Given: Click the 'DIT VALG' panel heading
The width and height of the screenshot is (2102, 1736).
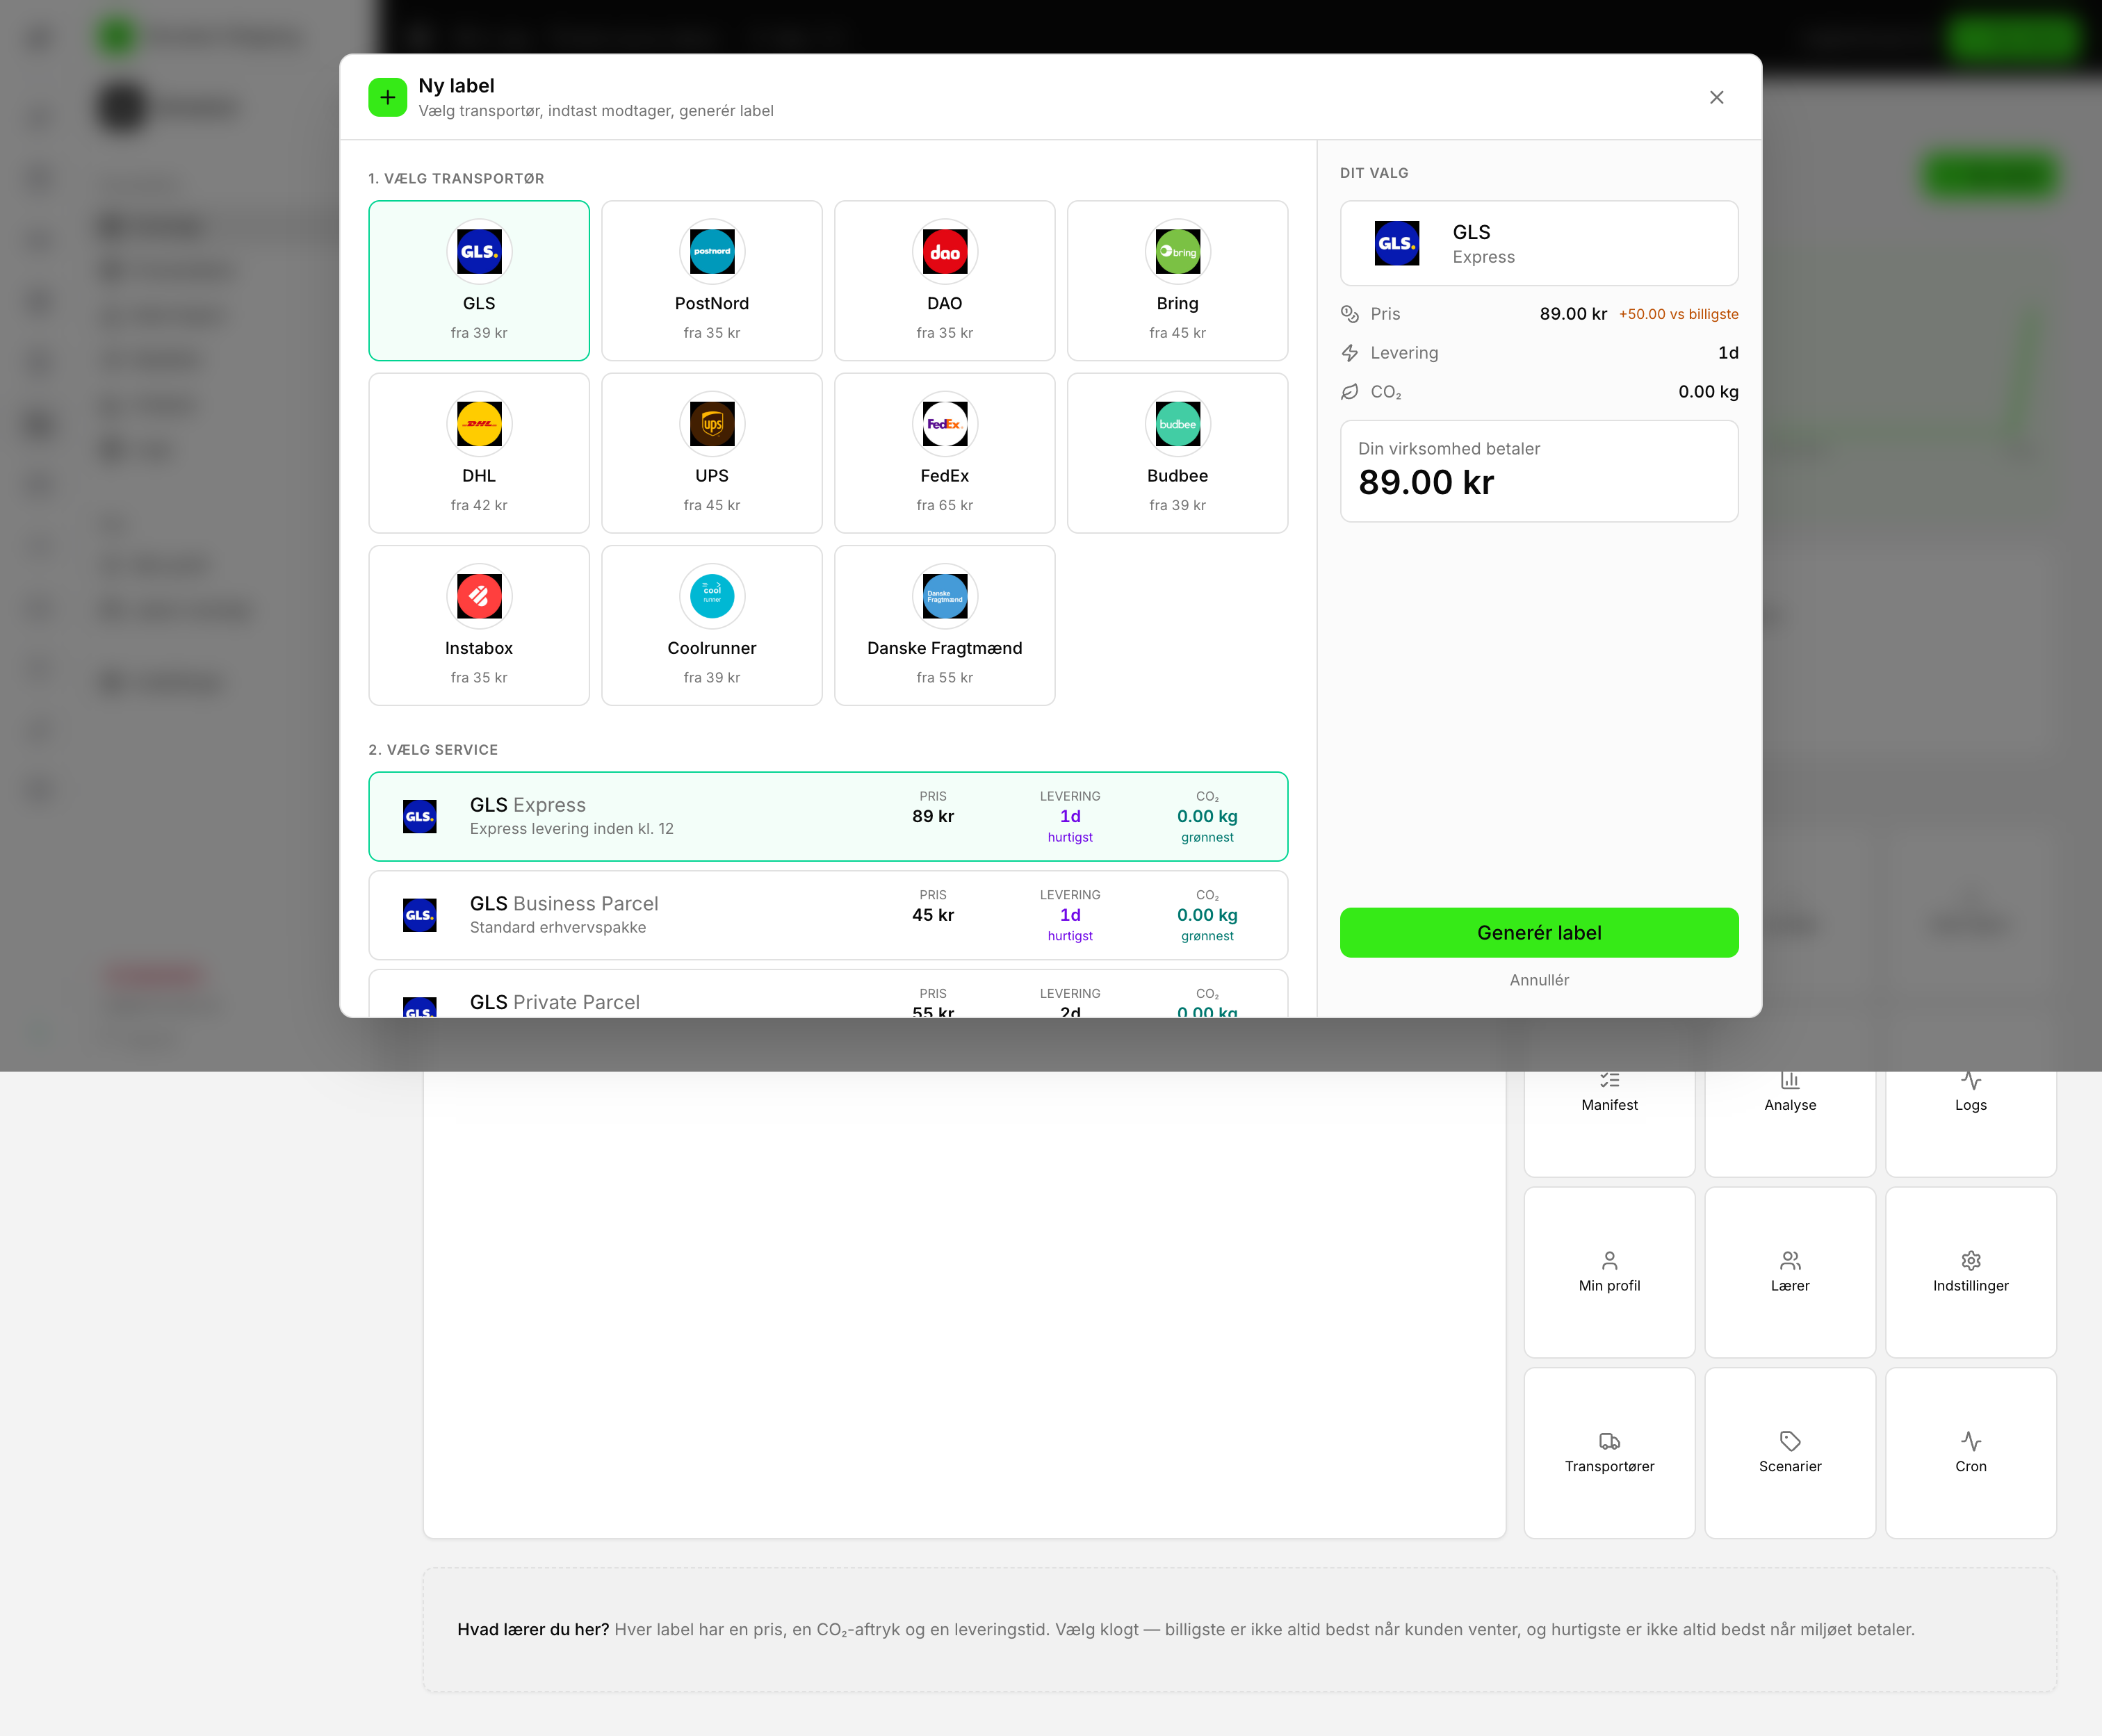Looking at the screenshot, I should point(1374,173).
